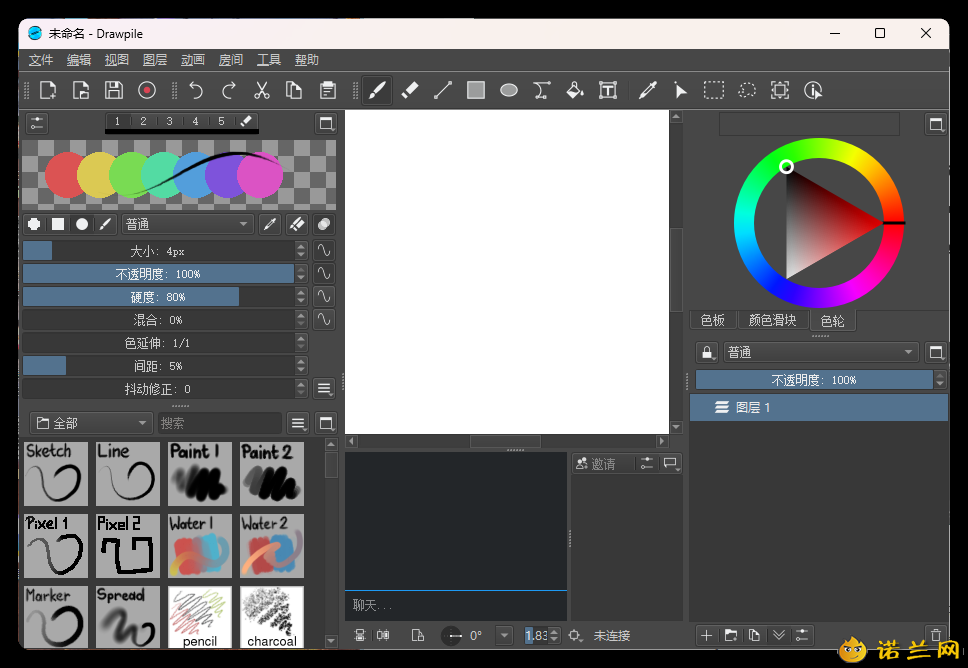Select the Rectangle tool
Image resolution: width=968 pixels, height=668 pixels.
(x=476, y=90)
